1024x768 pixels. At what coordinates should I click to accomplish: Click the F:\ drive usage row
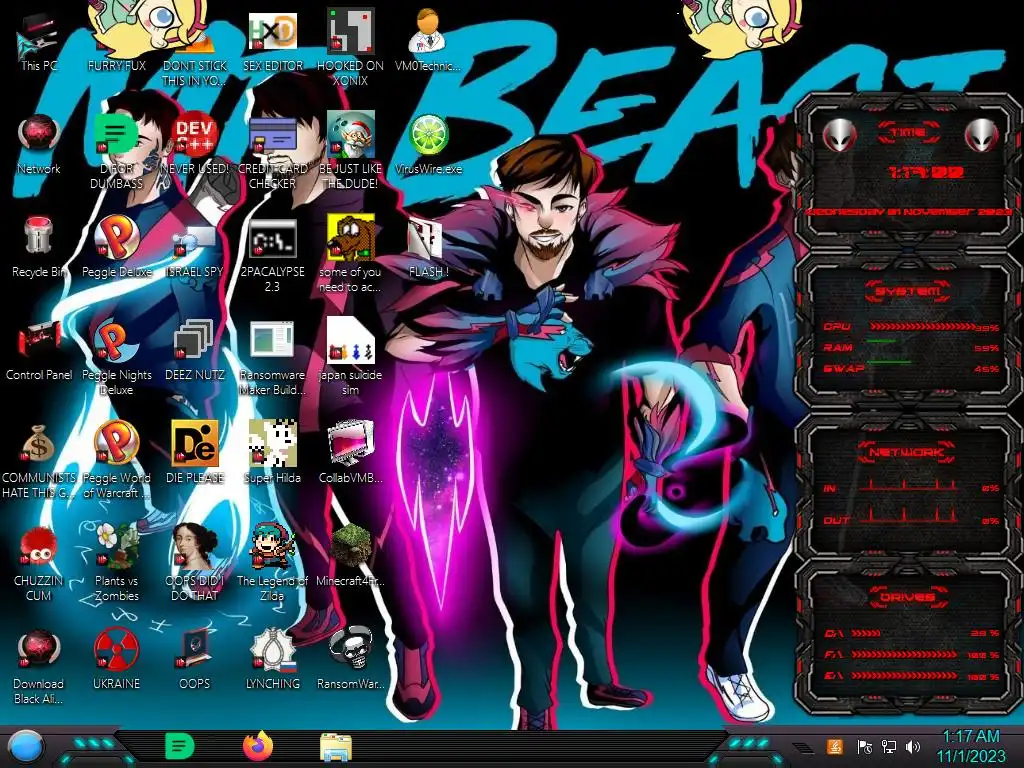pyautogui.click(x=911, y=654)
